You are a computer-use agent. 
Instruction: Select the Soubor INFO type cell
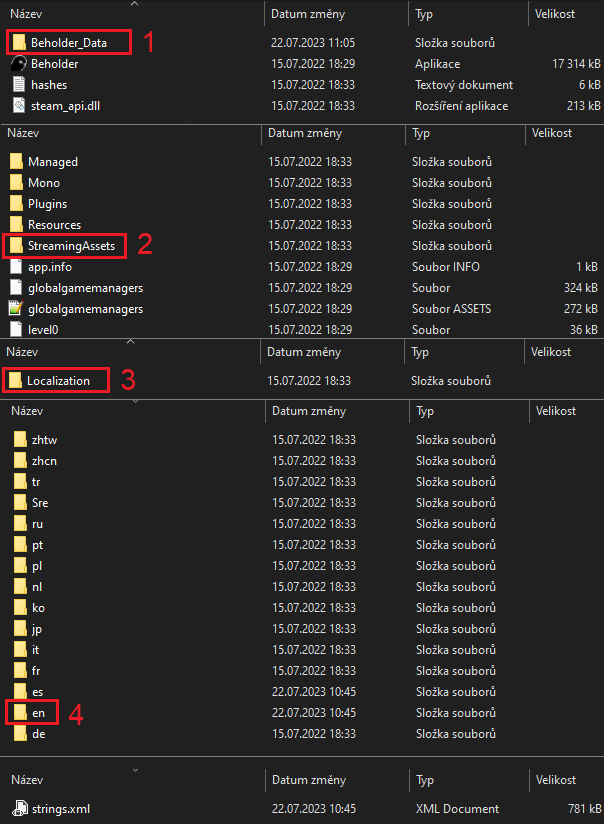[x=446, y=266]
